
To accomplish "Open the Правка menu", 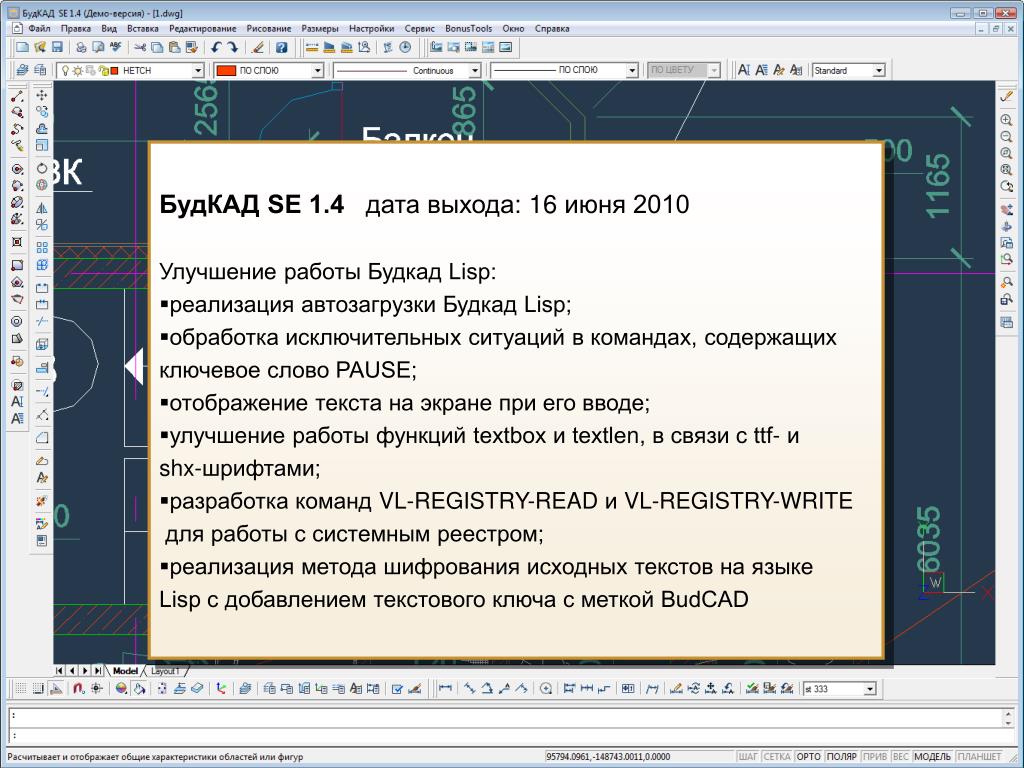I will point(76,29).
